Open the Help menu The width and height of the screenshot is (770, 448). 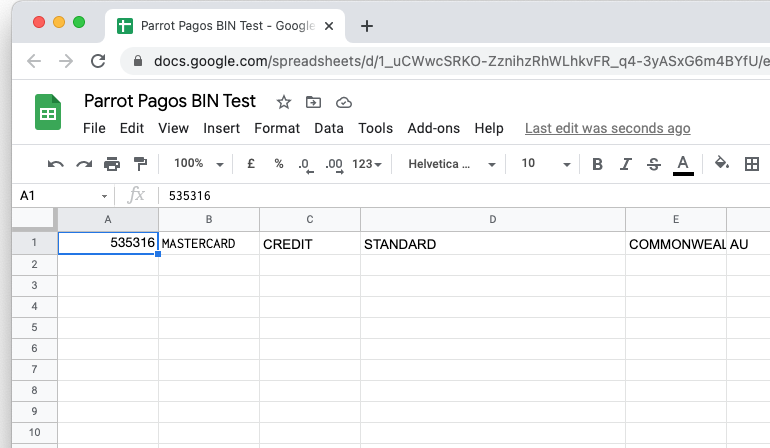tap(489, 128)
